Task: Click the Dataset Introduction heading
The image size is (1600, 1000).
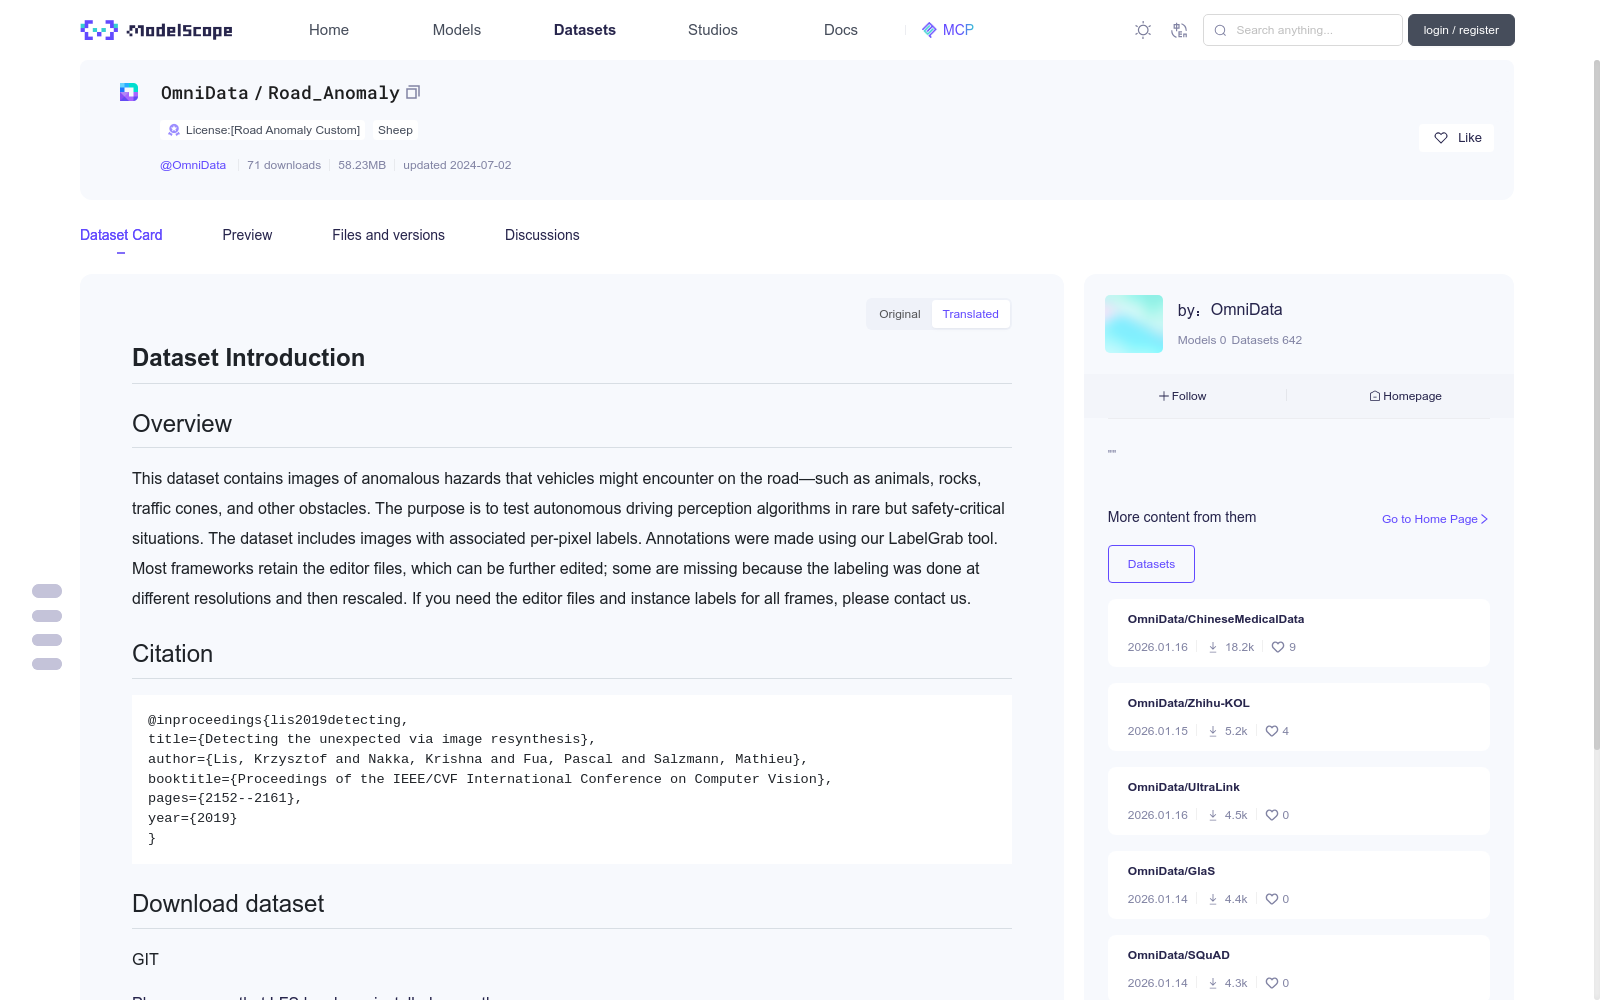Action: (x=249, y=358)
